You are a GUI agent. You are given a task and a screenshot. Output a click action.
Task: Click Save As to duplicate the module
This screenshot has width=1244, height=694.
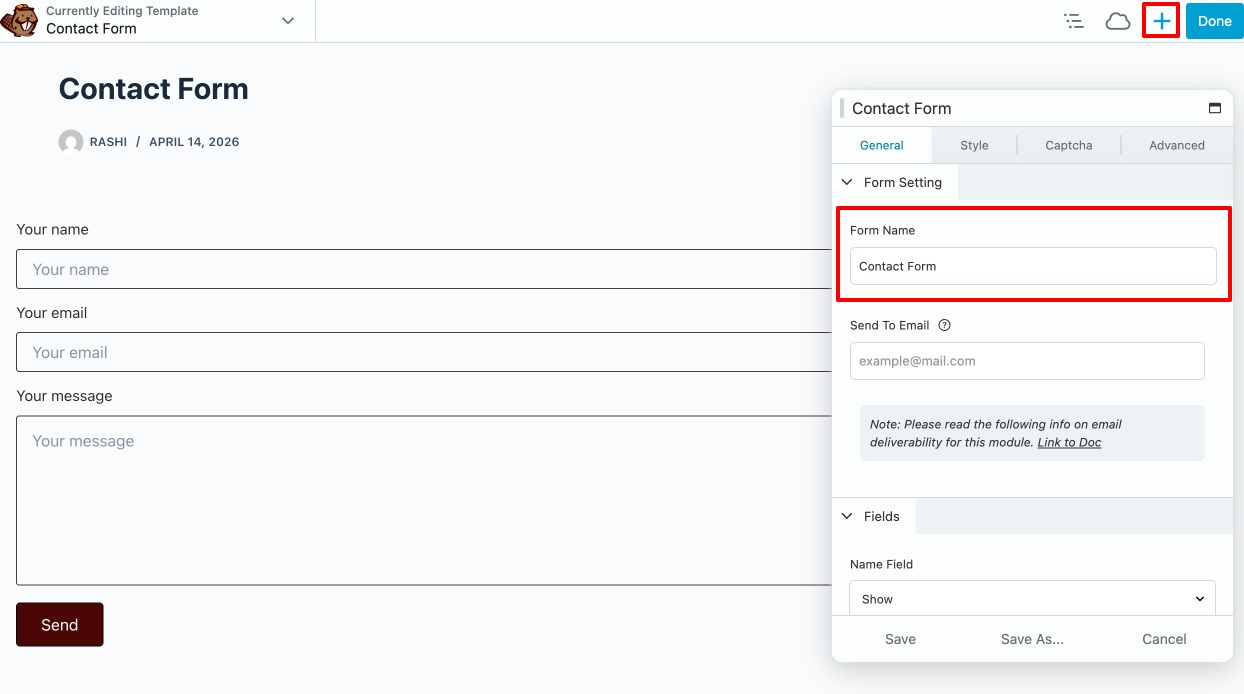click(1032, 638)
